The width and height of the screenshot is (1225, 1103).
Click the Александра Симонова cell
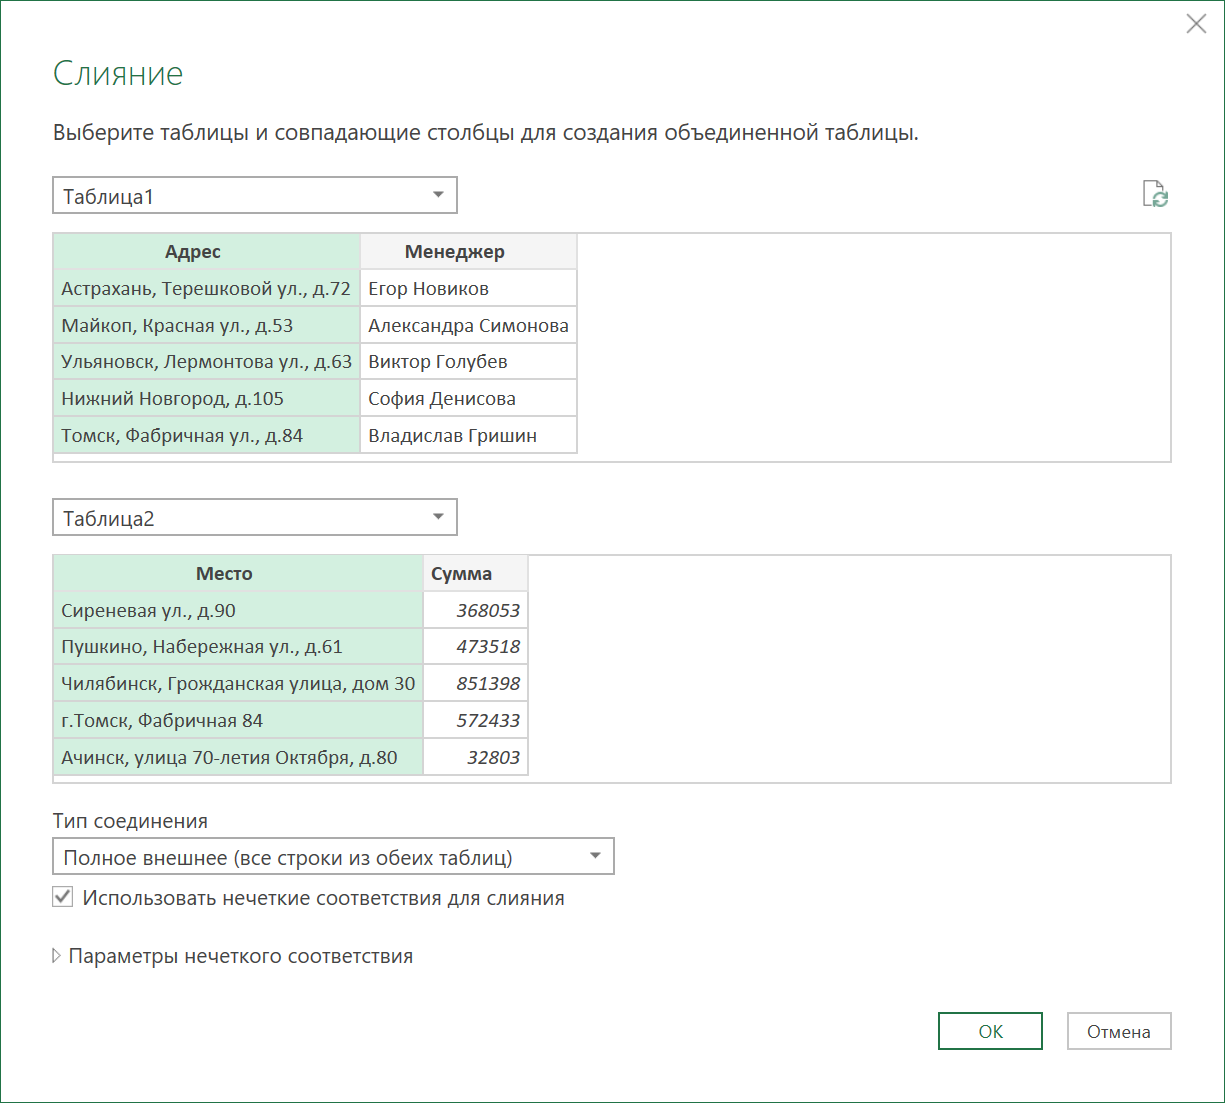[x=468, y=325]
